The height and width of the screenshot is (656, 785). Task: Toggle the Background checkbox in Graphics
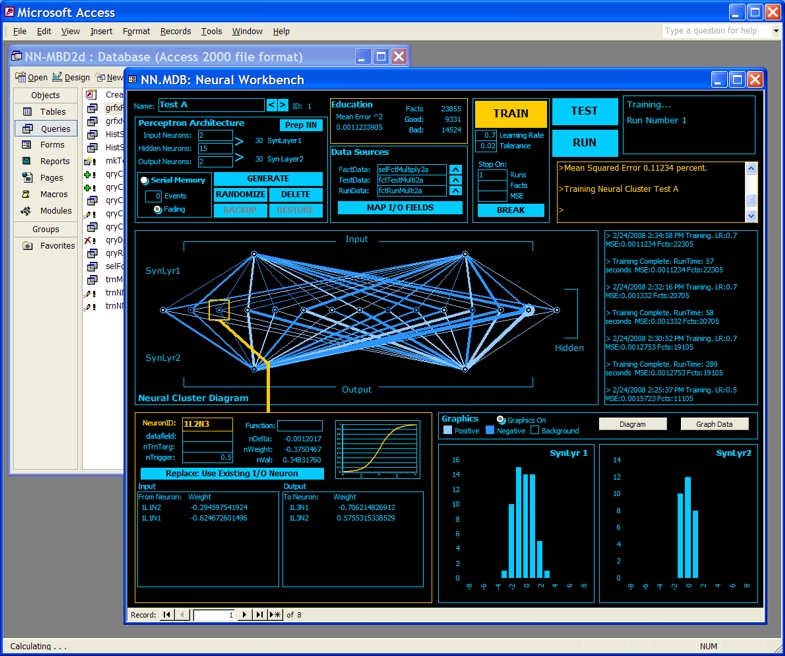pyautogui.click(x=535, y=430)
